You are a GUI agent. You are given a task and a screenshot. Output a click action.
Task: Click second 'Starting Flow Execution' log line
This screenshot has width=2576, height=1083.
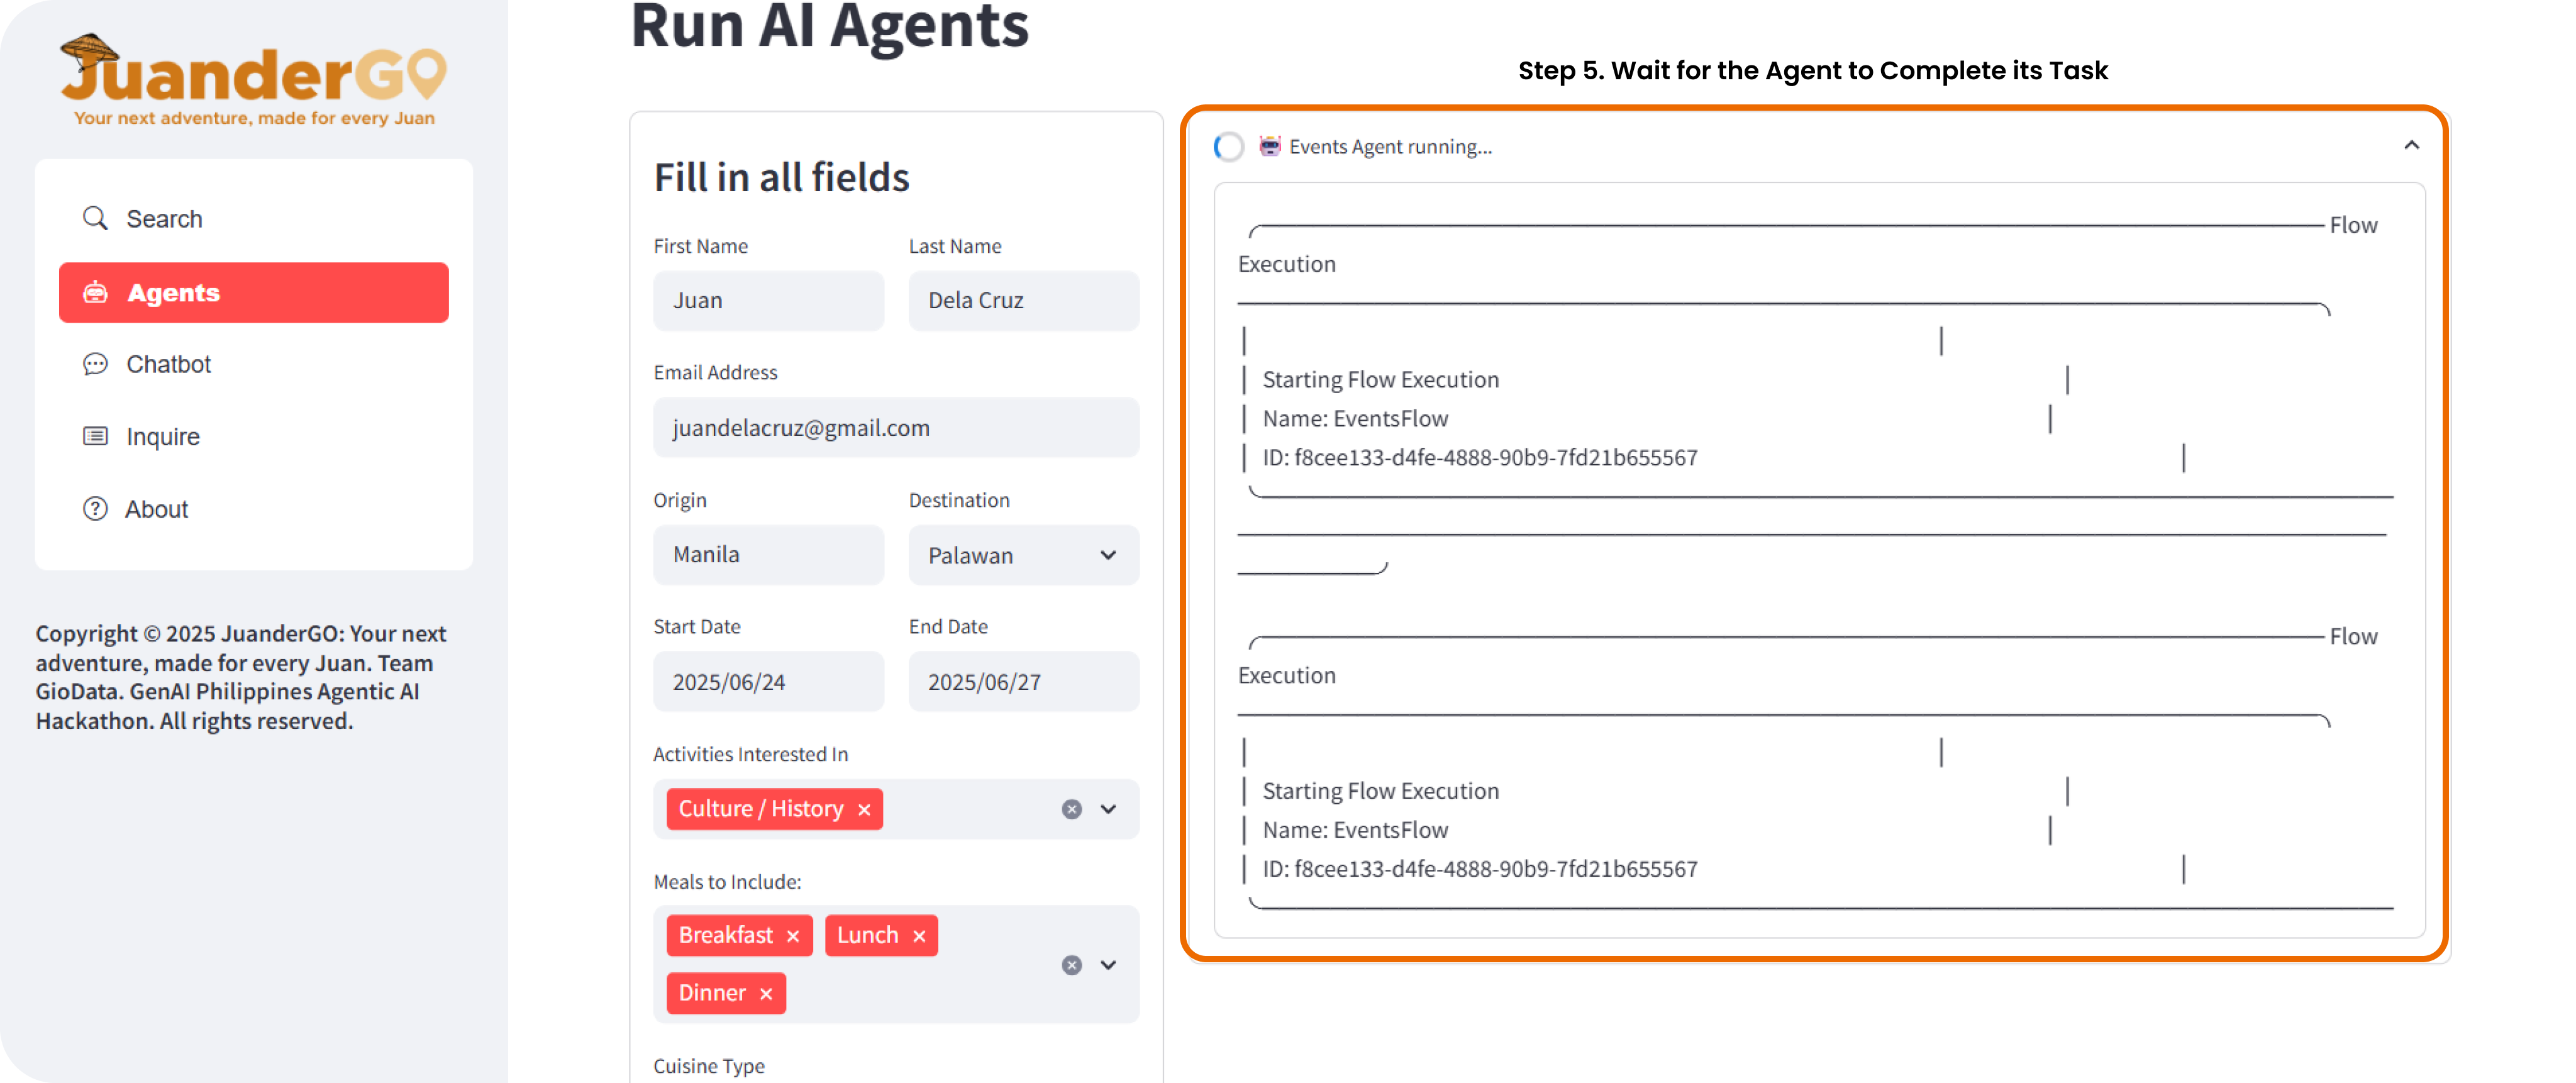coord(1380,791)
